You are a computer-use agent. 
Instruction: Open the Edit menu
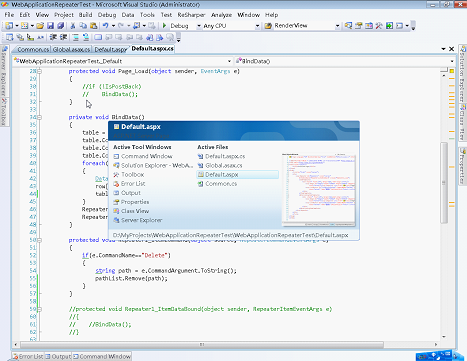pyautogui.click(x=25, y=15)
